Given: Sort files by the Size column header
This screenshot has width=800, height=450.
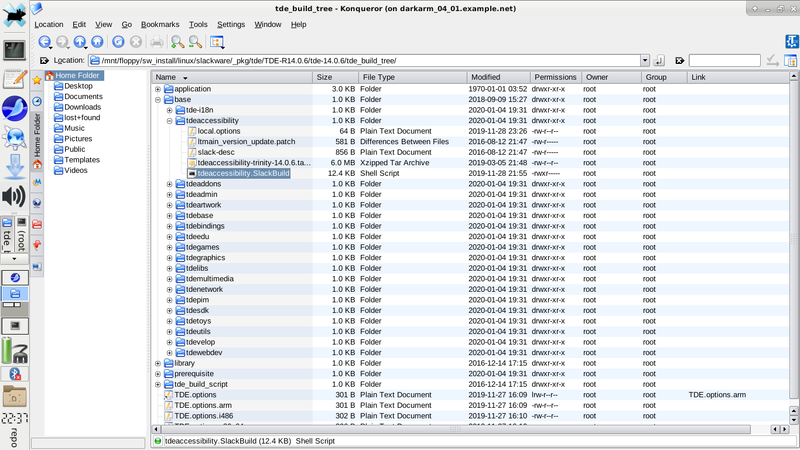Looking at the screenshot, I should point(324,77).
